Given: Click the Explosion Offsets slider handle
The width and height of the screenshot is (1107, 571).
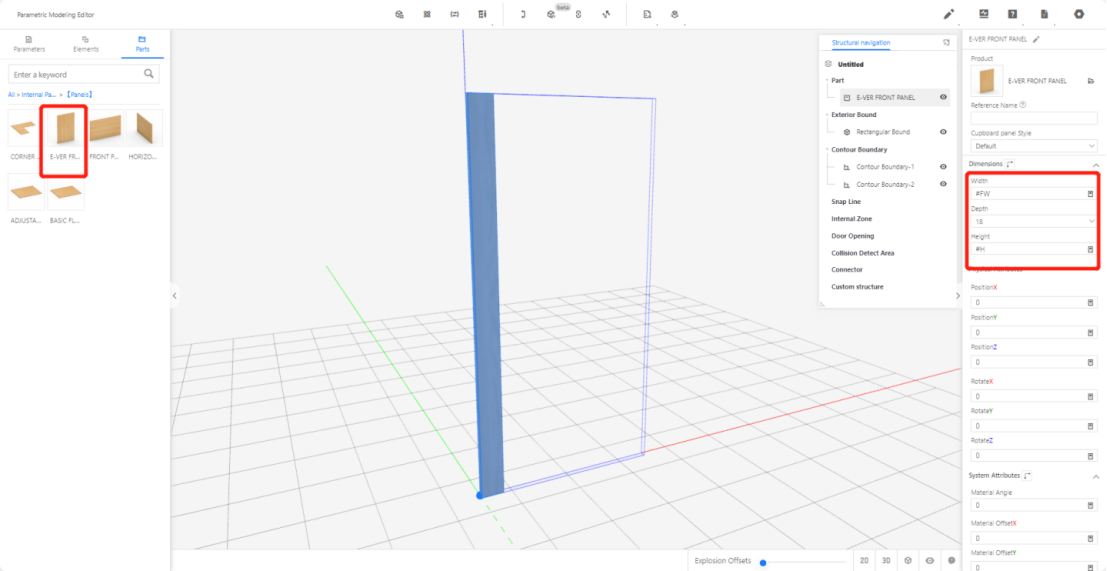Looking at the screenshot, I should [763, 562].
